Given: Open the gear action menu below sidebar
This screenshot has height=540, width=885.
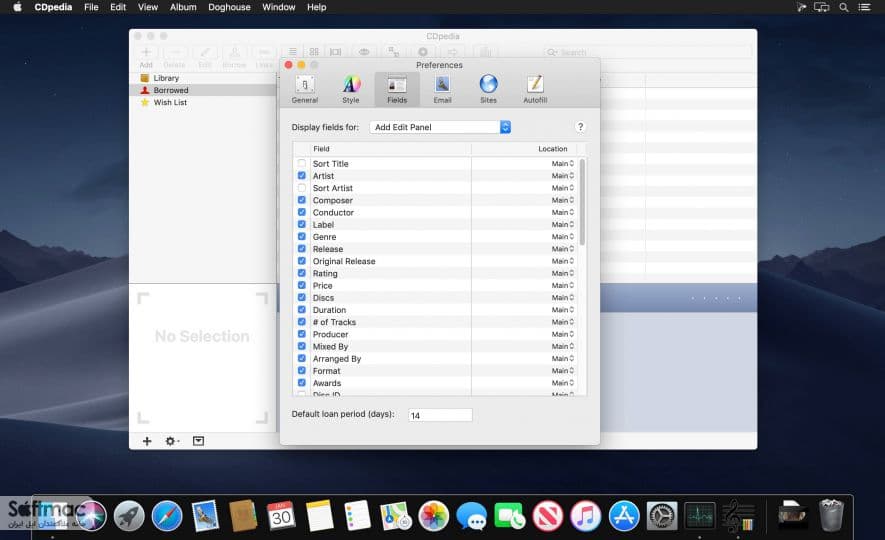Looking at the screenshot, I should 172,441.
